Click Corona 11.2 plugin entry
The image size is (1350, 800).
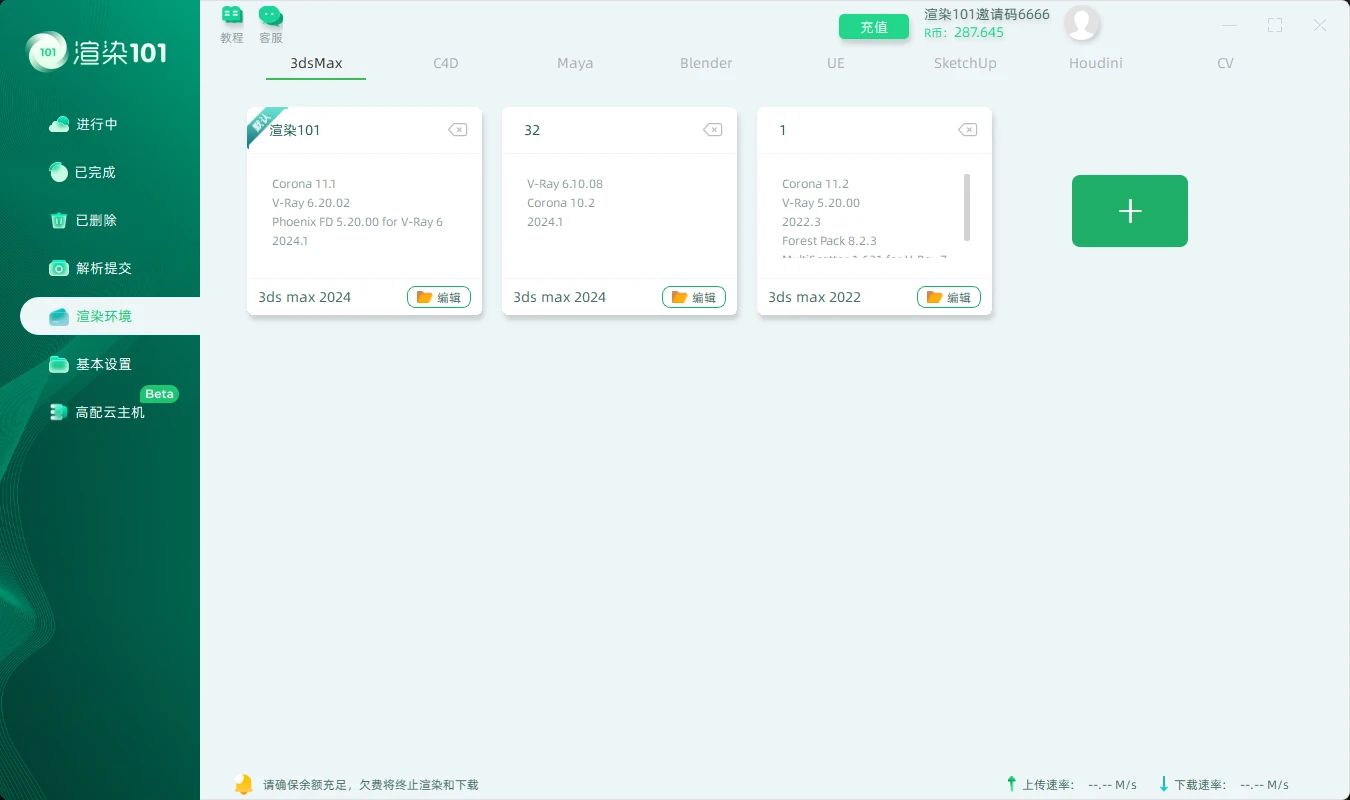click(x=815, y=184)
